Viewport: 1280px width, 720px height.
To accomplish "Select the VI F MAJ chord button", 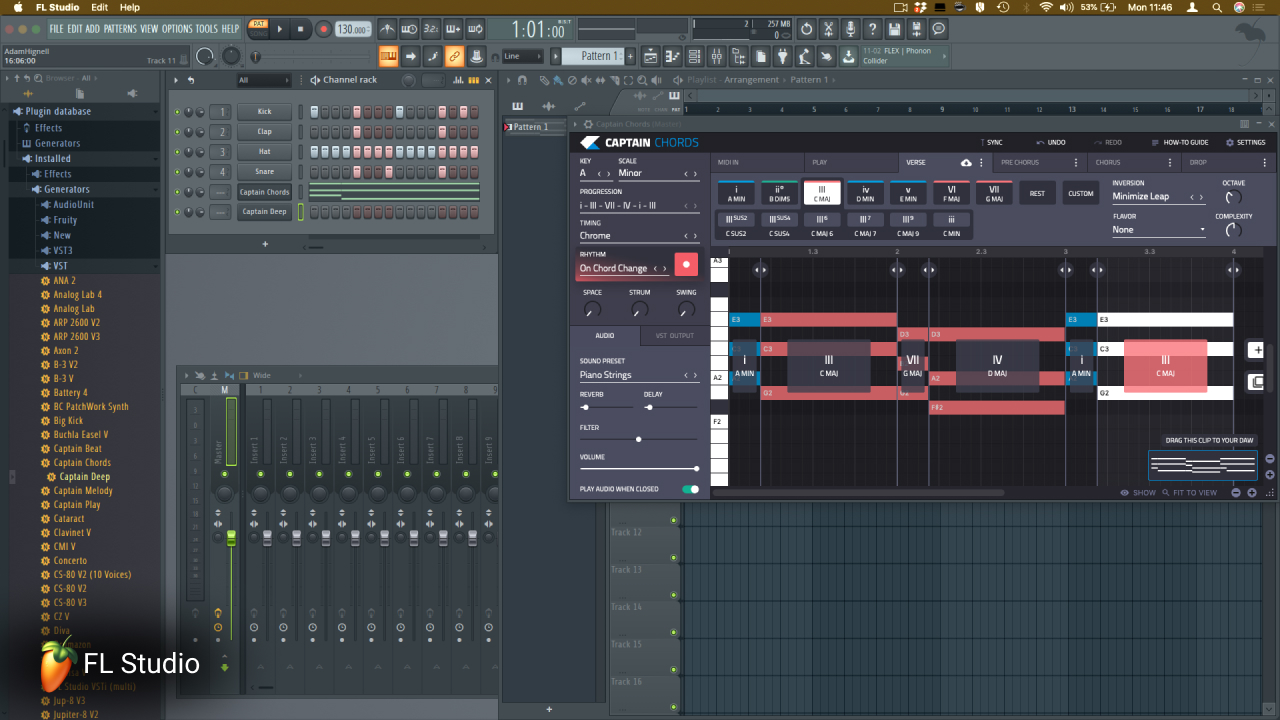I will pyautogui.click(x=951, y=193).
